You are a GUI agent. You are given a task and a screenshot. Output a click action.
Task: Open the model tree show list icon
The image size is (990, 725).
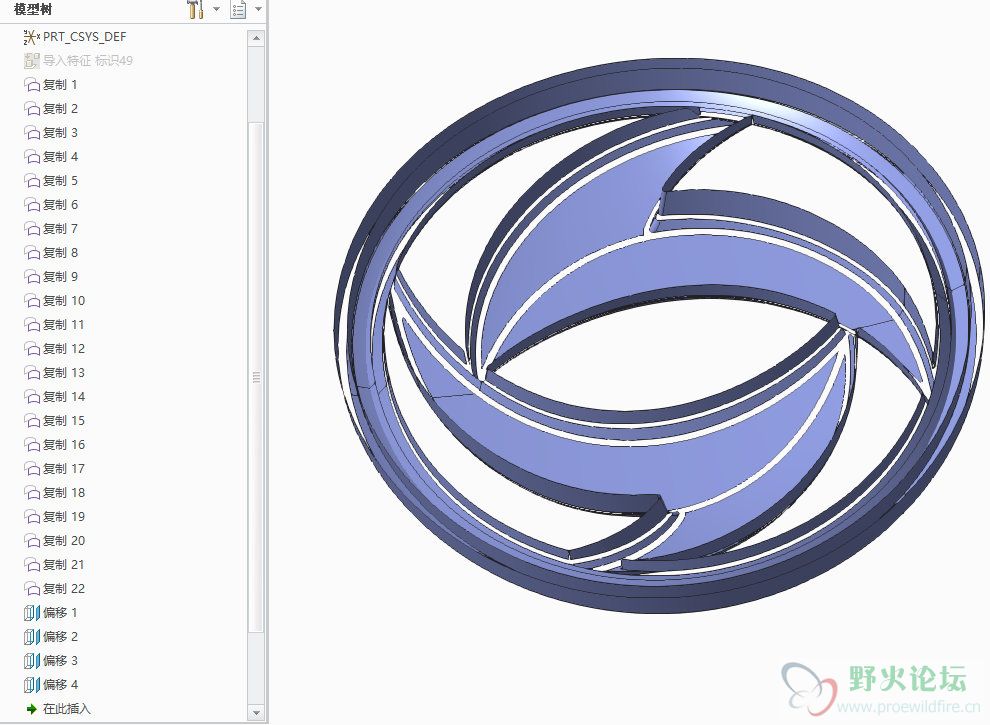238,9
